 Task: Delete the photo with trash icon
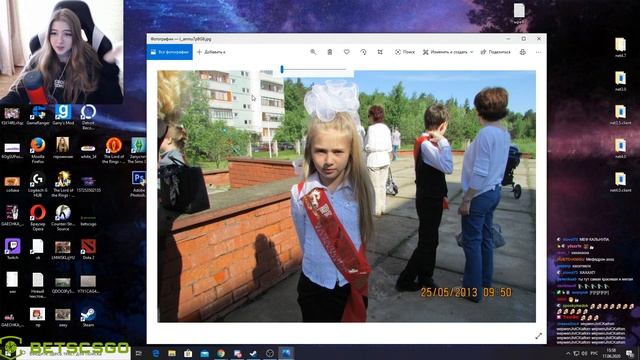tap(330, 52)
